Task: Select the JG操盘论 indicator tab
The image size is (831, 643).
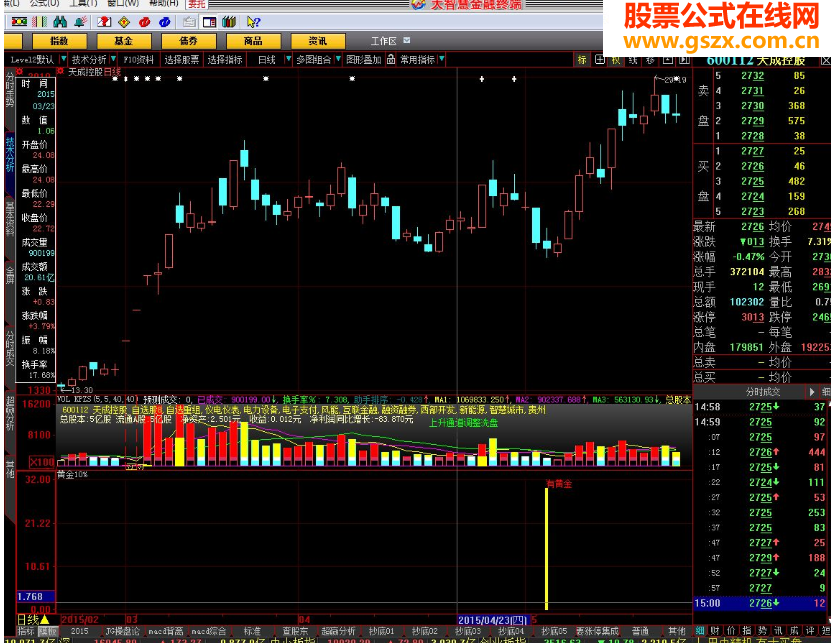Action: pyautogui.click(x=122, y=631)
